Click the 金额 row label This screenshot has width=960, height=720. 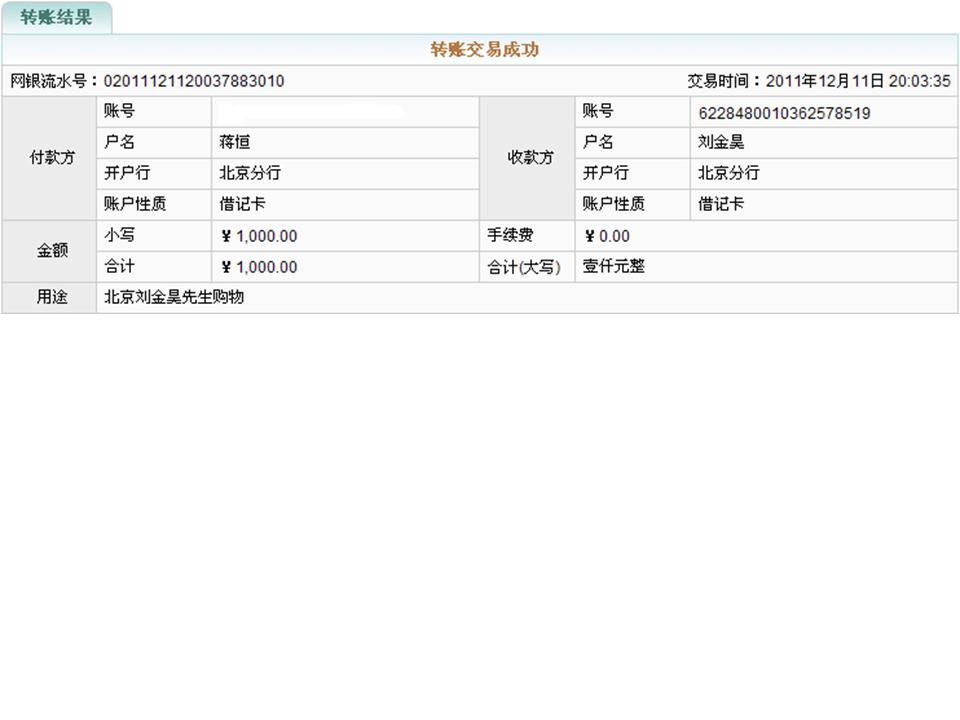click(x=50, y=251)
